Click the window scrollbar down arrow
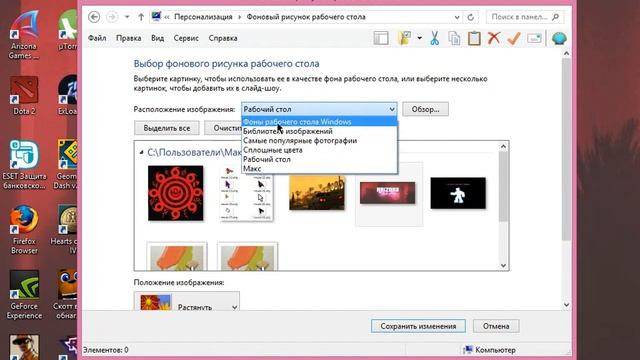Screen dimensions: 640x360 point(566,304)
